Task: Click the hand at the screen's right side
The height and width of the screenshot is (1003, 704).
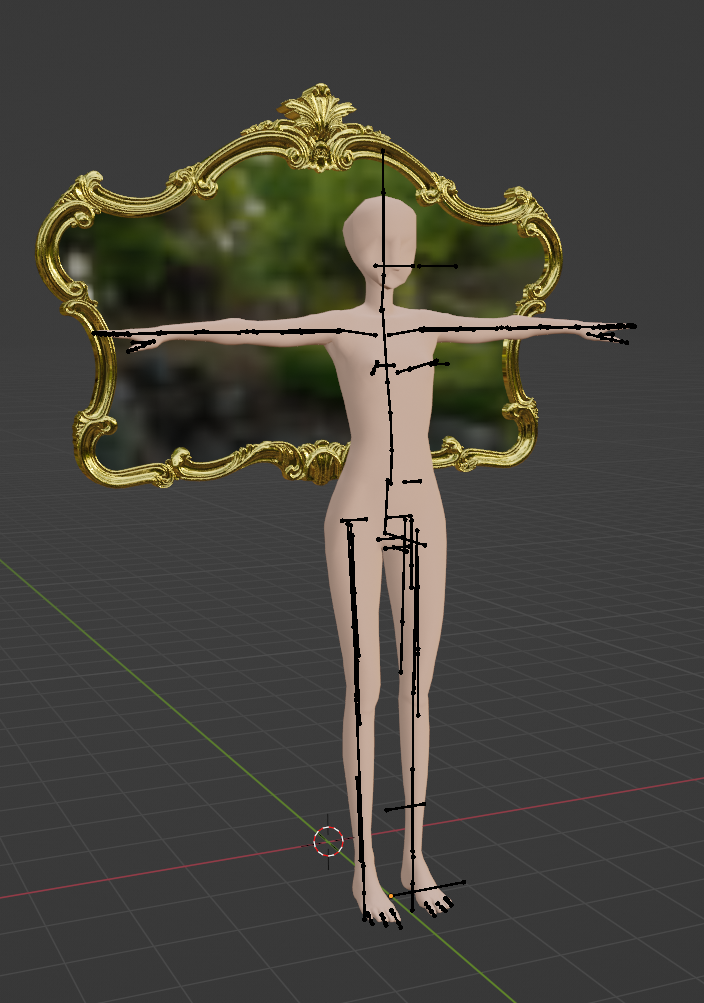Action: (612, 333)
